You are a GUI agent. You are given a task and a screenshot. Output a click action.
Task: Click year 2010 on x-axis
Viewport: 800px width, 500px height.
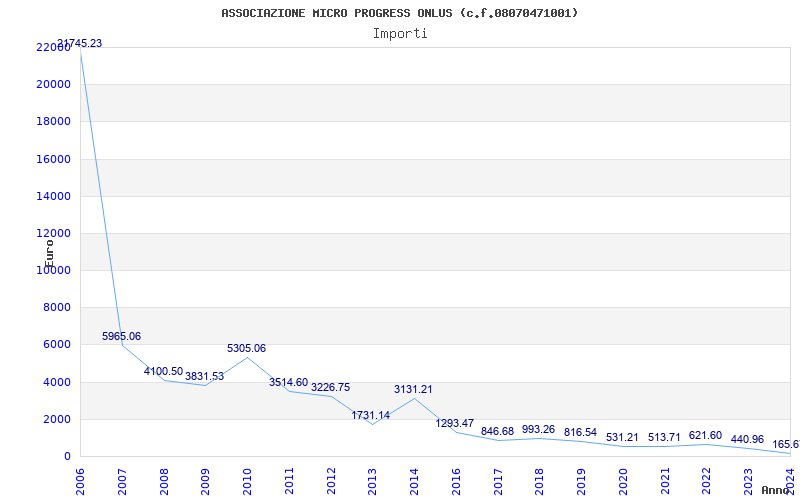click(x=247, y=482)
